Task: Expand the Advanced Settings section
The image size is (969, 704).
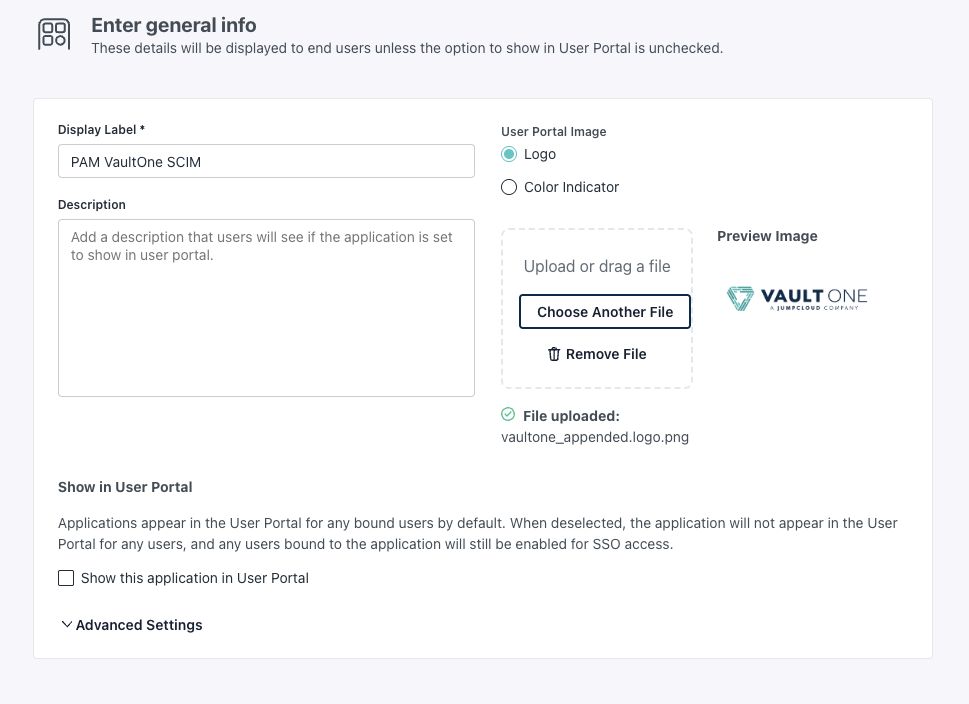Action: (131, 625)
